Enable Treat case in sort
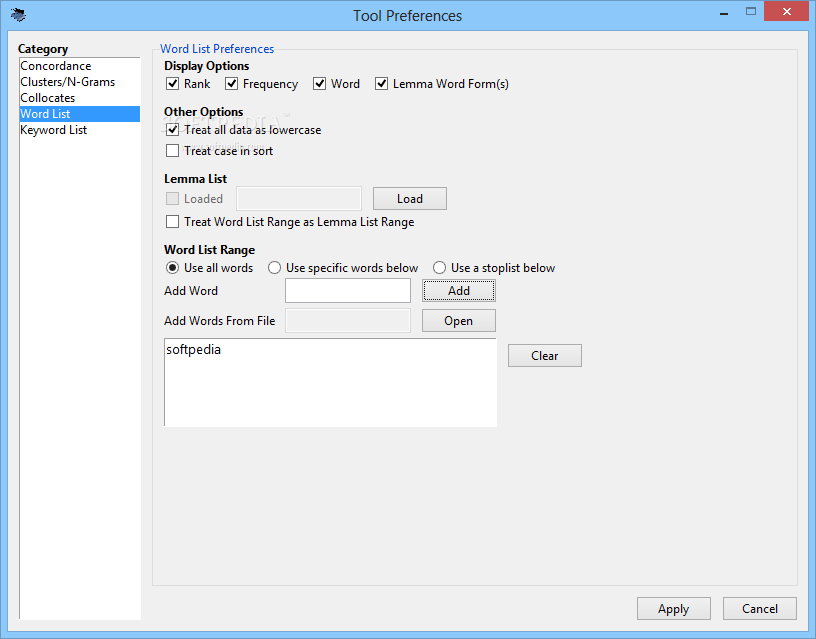 [x=172, y=151]
